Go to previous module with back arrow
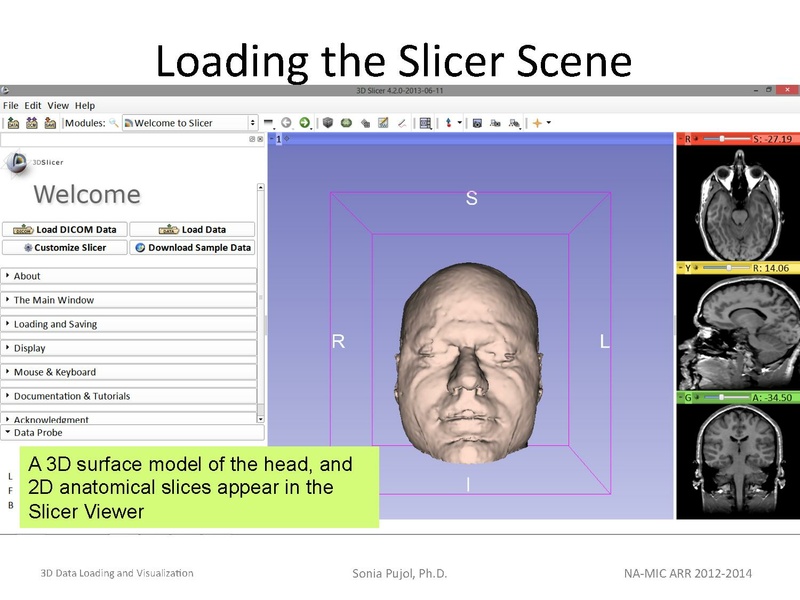This screenshot has height=600, width=800. coord(286,123)
